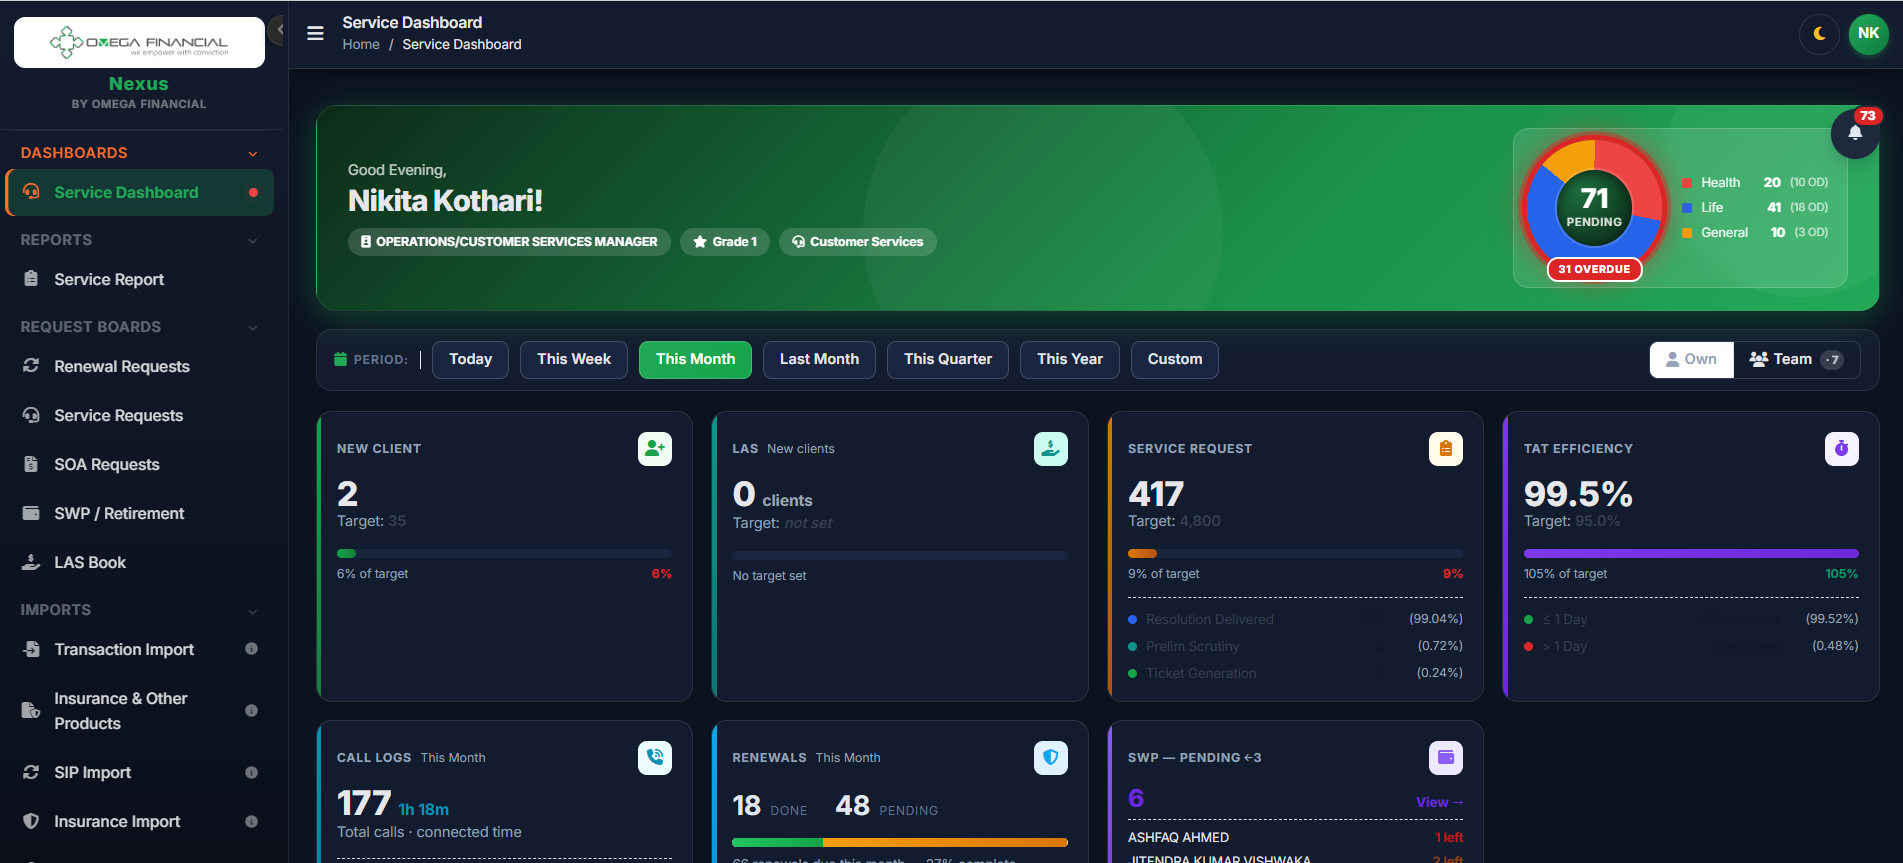Click the 71 Pending donut chart
Image resolution: width=1903 pixels, height=863 pixels.
click(x=1594, y=207)
